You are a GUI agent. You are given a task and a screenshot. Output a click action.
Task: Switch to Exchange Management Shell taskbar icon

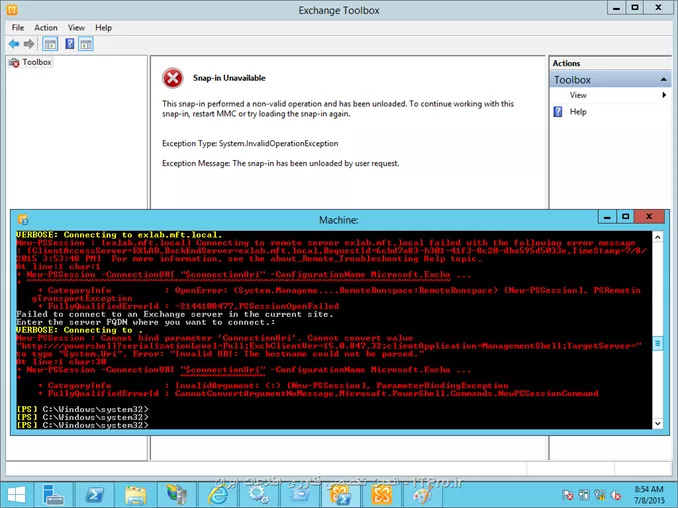(340, 495)
